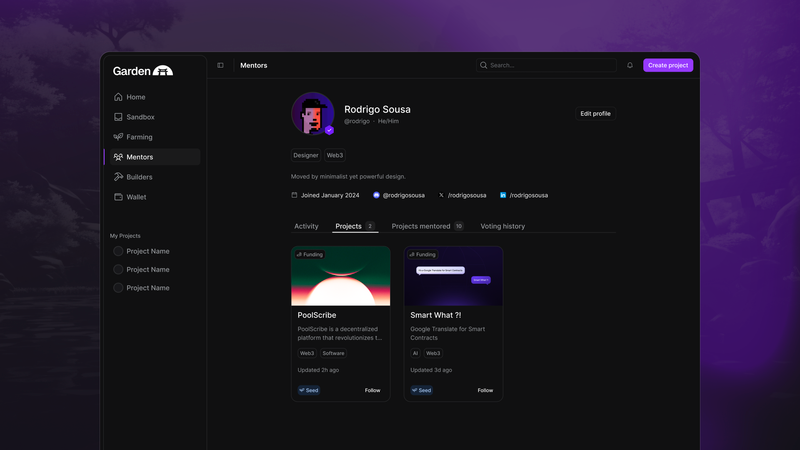
Task: Open the Voting history tab
Action: point(502,226)
